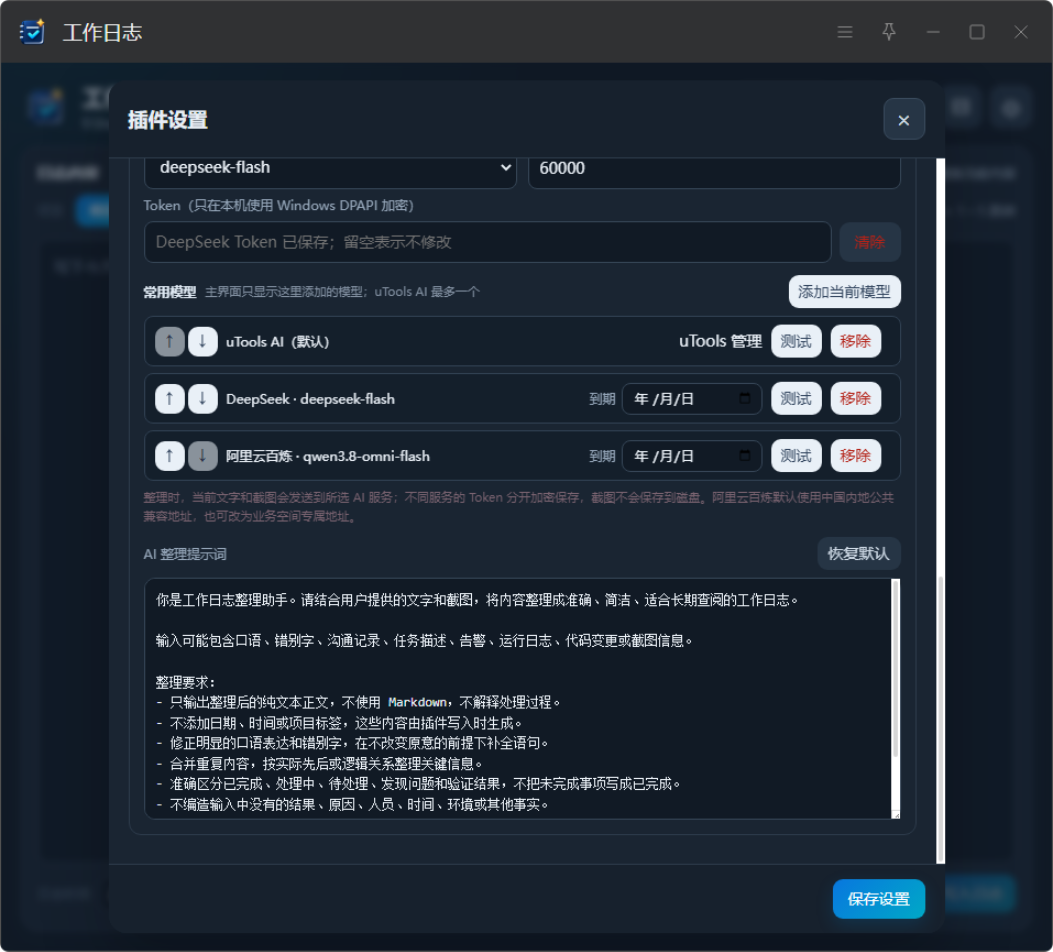
Task: Click the 添加当前模型 button
Action: pos(844,291)
